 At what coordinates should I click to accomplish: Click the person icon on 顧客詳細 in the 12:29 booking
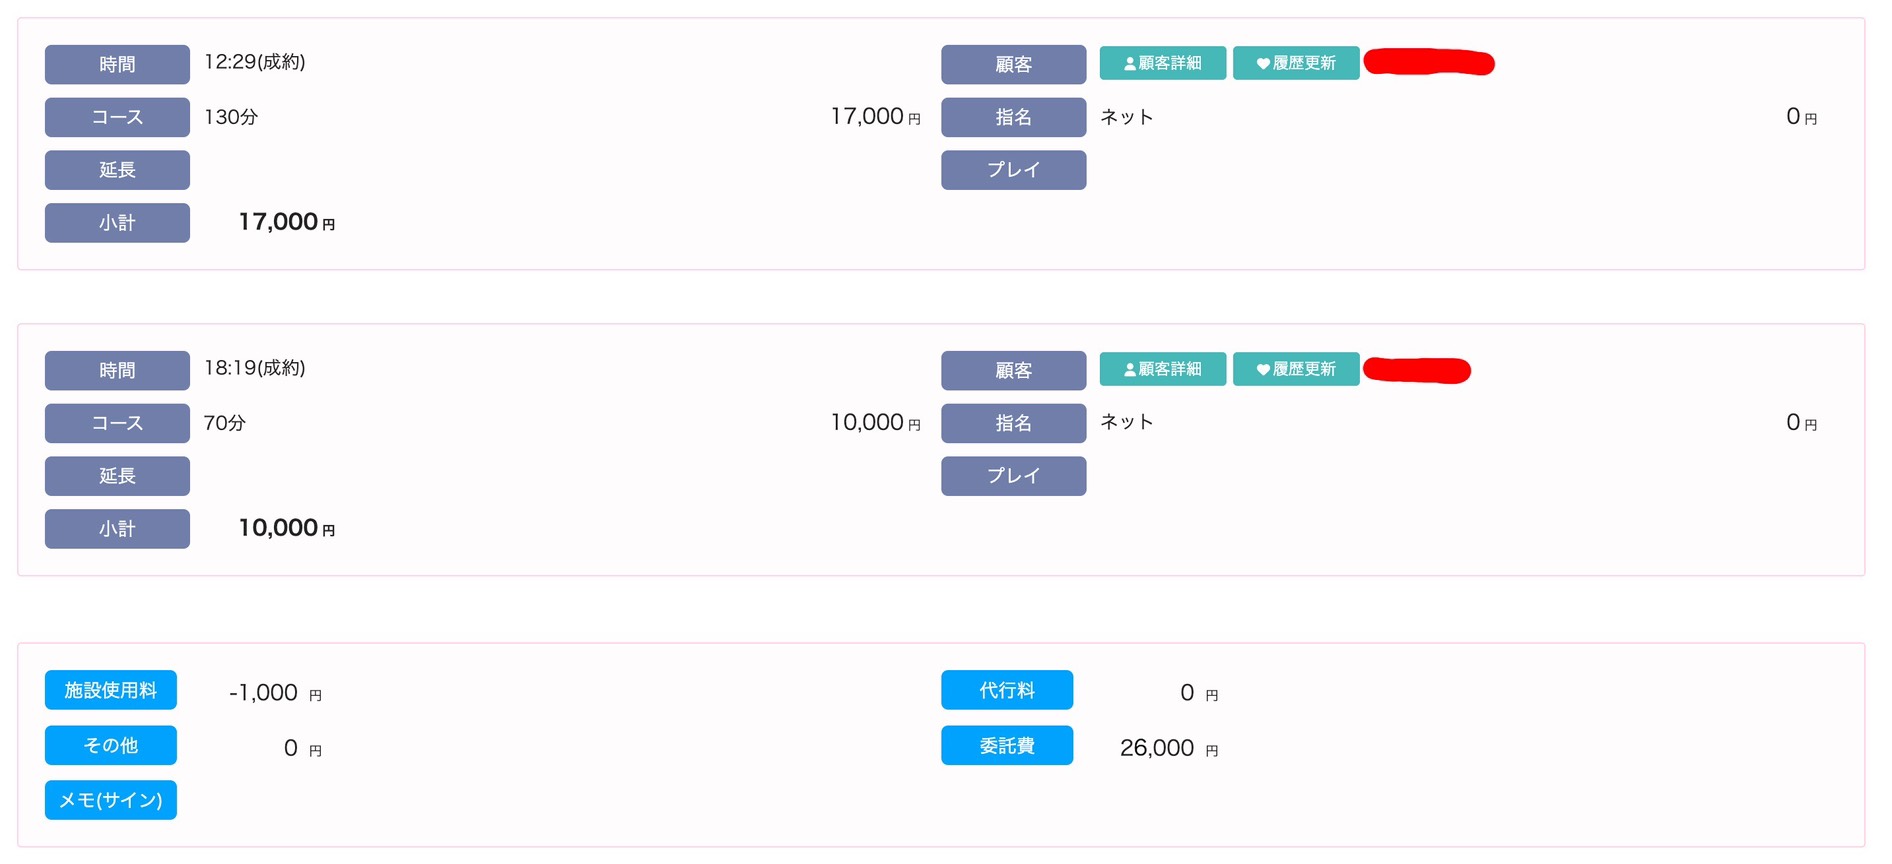(1130, 64)
